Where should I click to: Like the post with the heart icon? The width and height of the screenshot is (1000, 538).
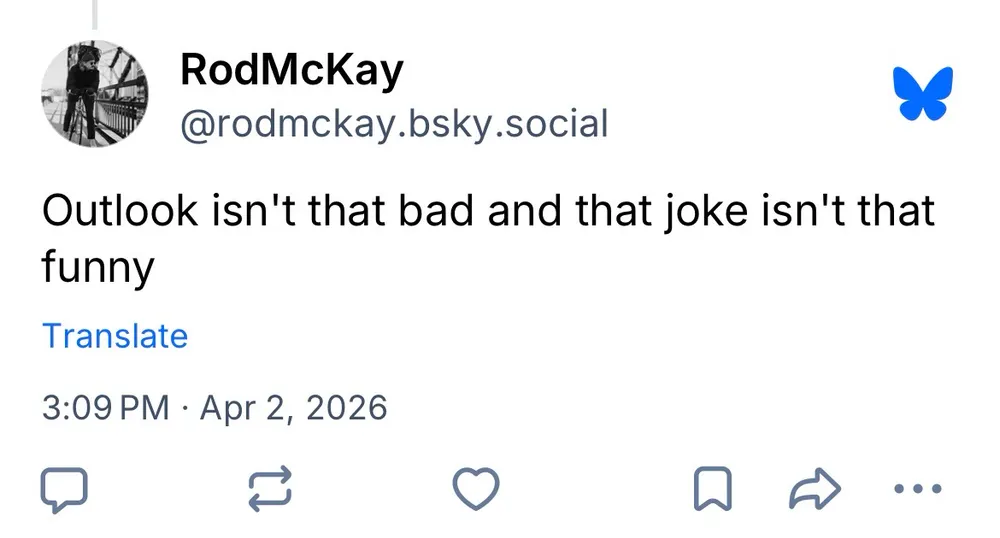coord(476,489)
